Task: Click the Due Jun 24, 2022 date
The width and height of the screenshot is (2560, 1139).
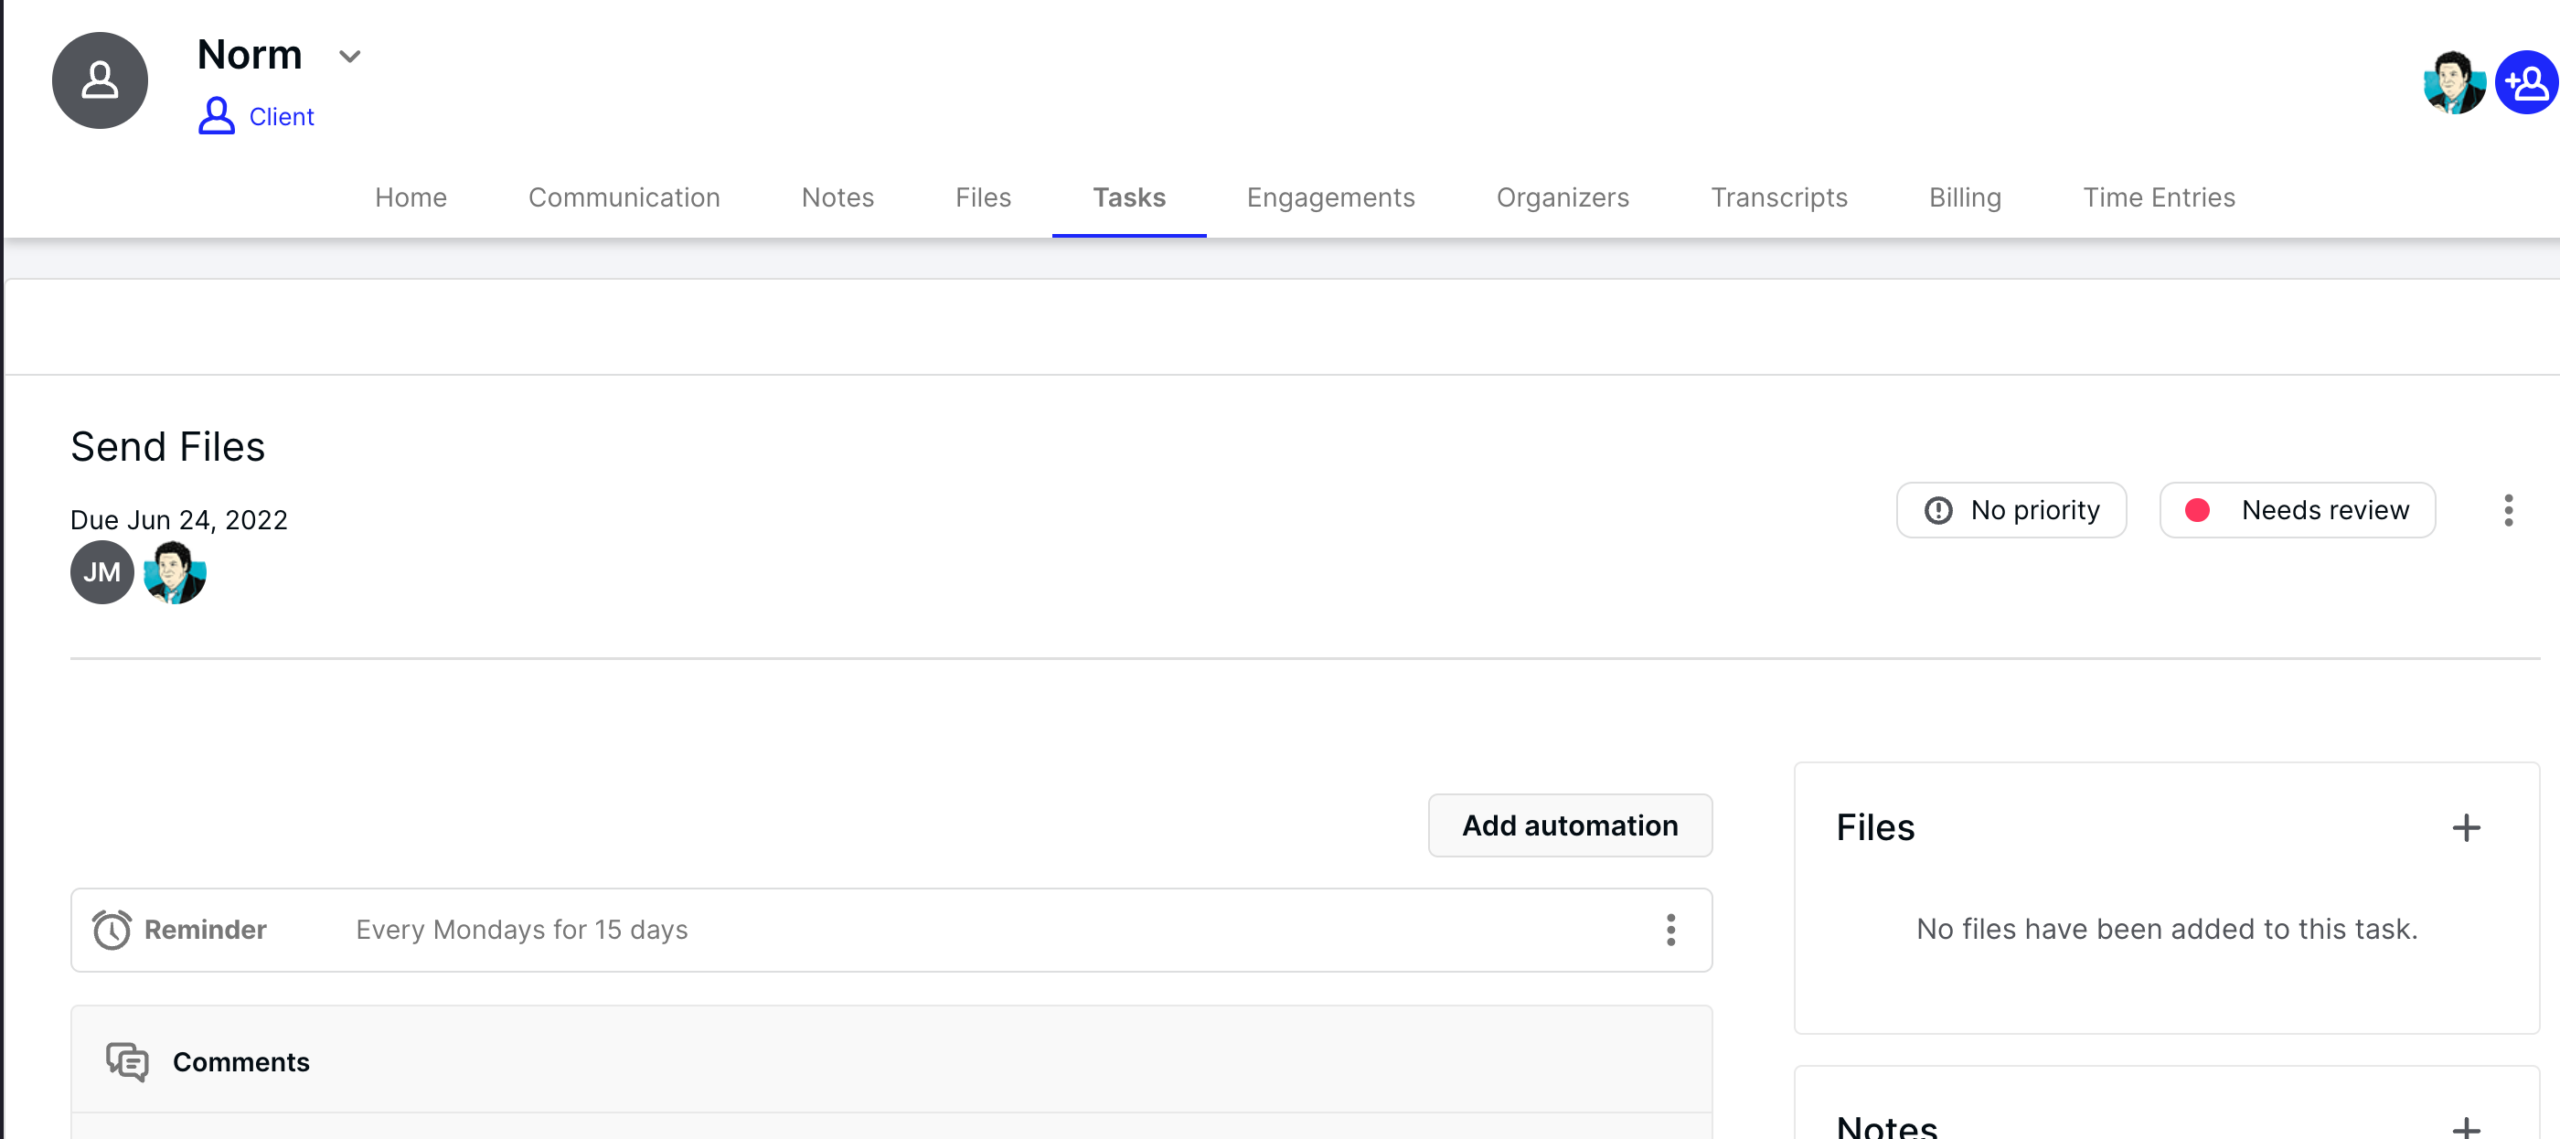Action: 179,520
